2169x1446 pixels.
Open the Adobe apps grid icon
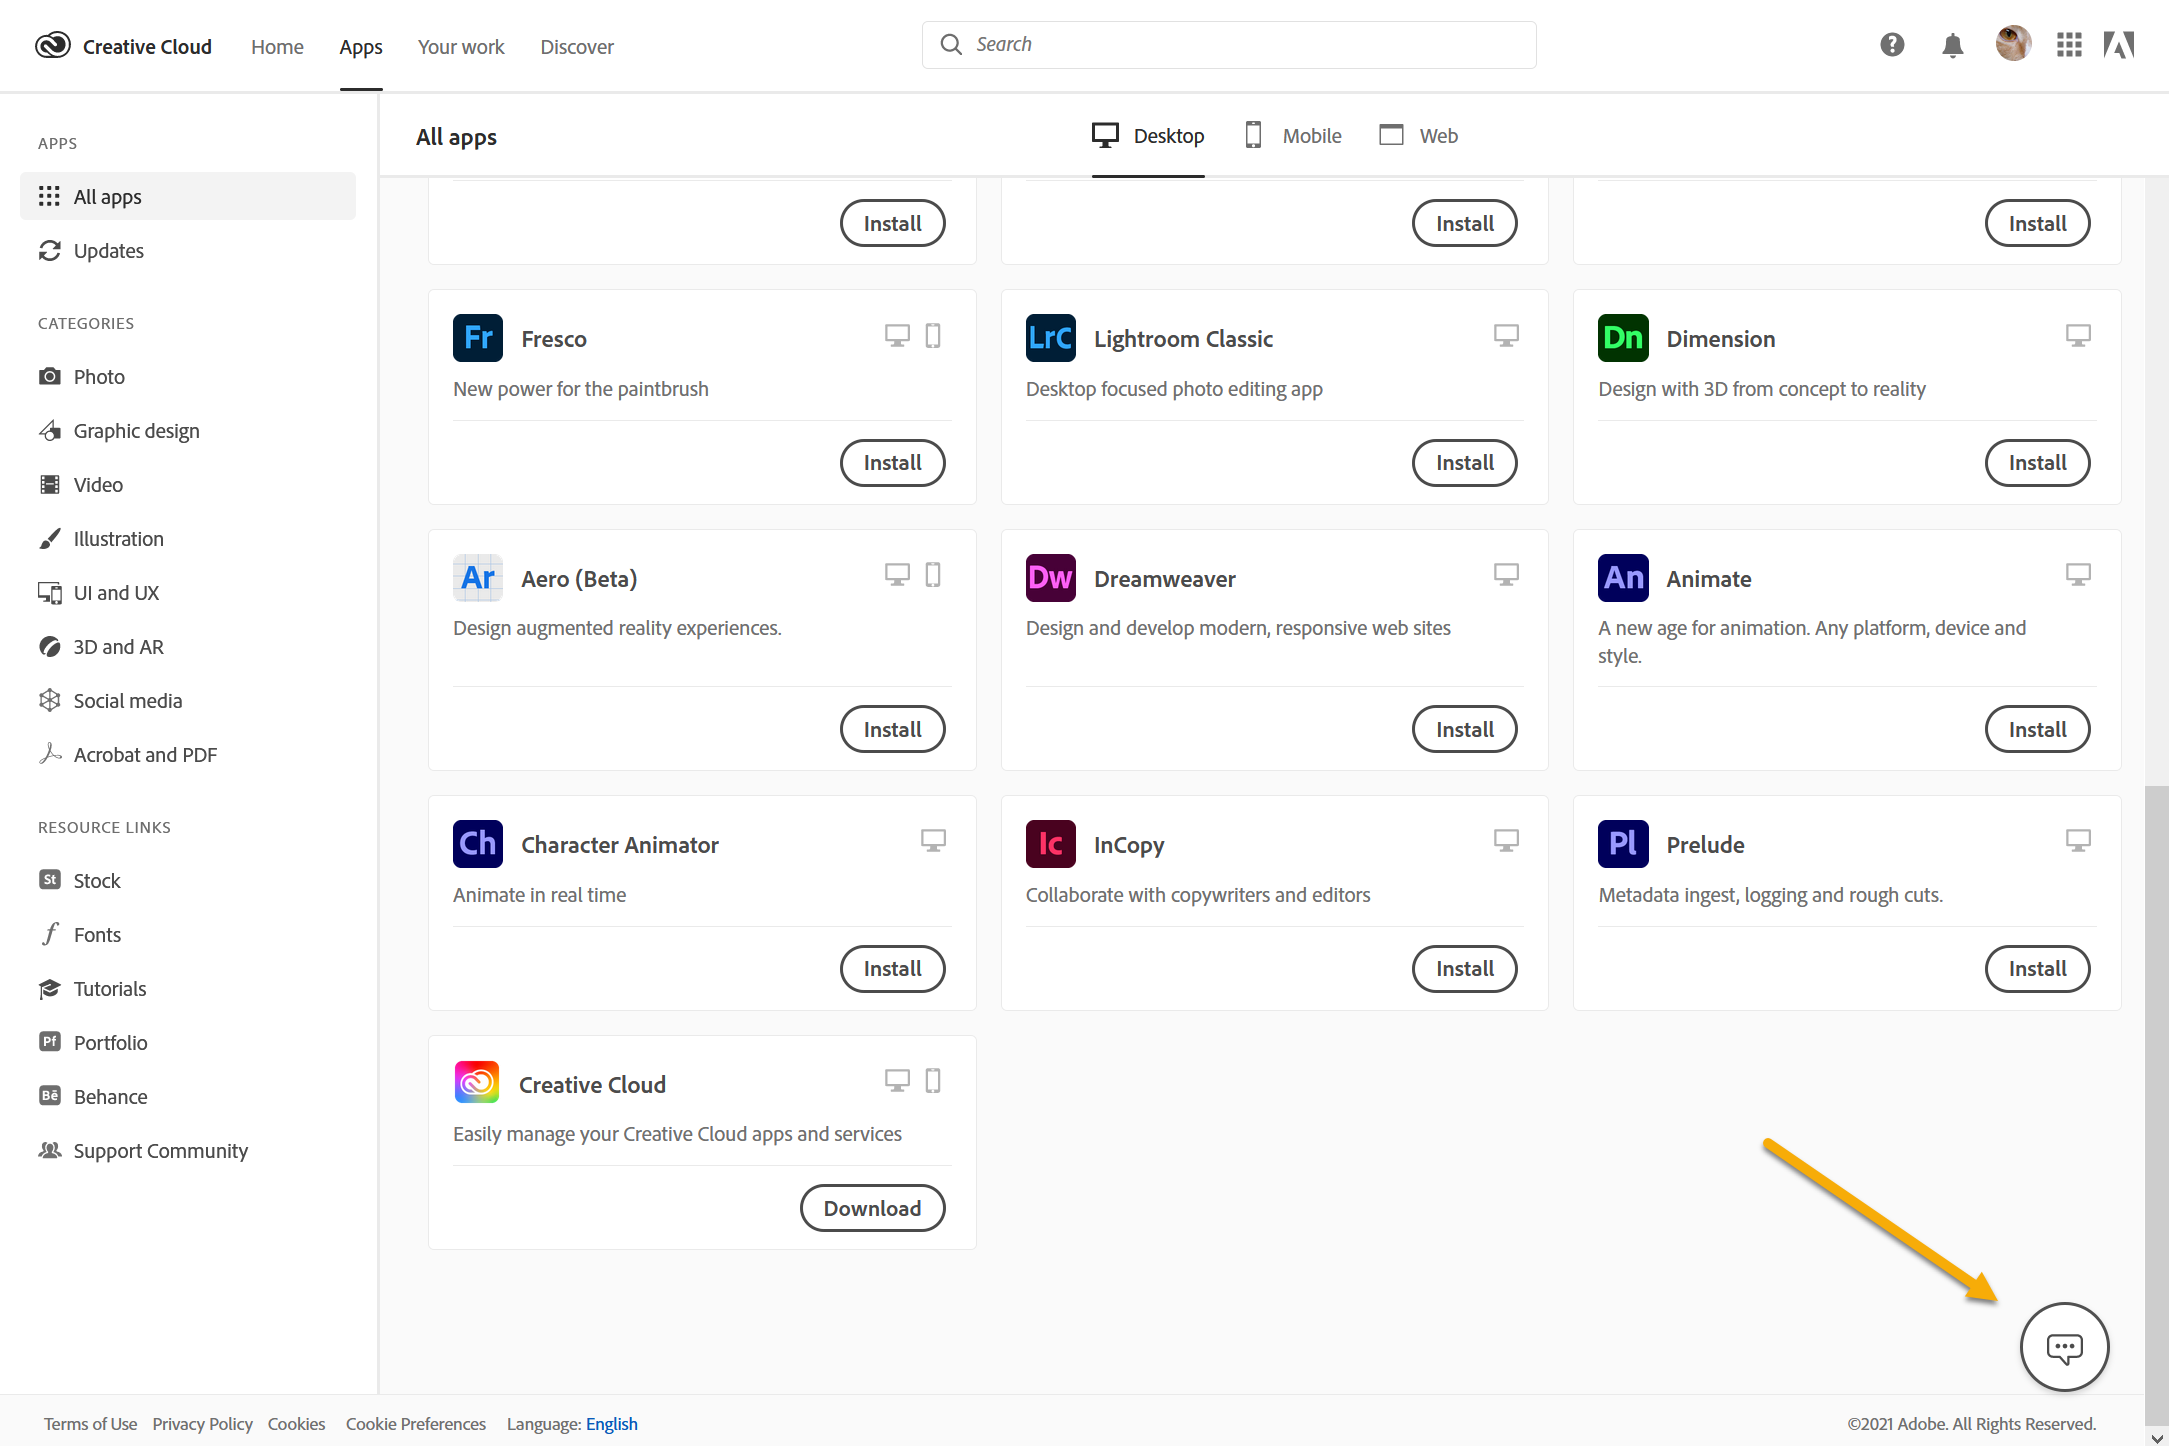(x=2068, y=45)
